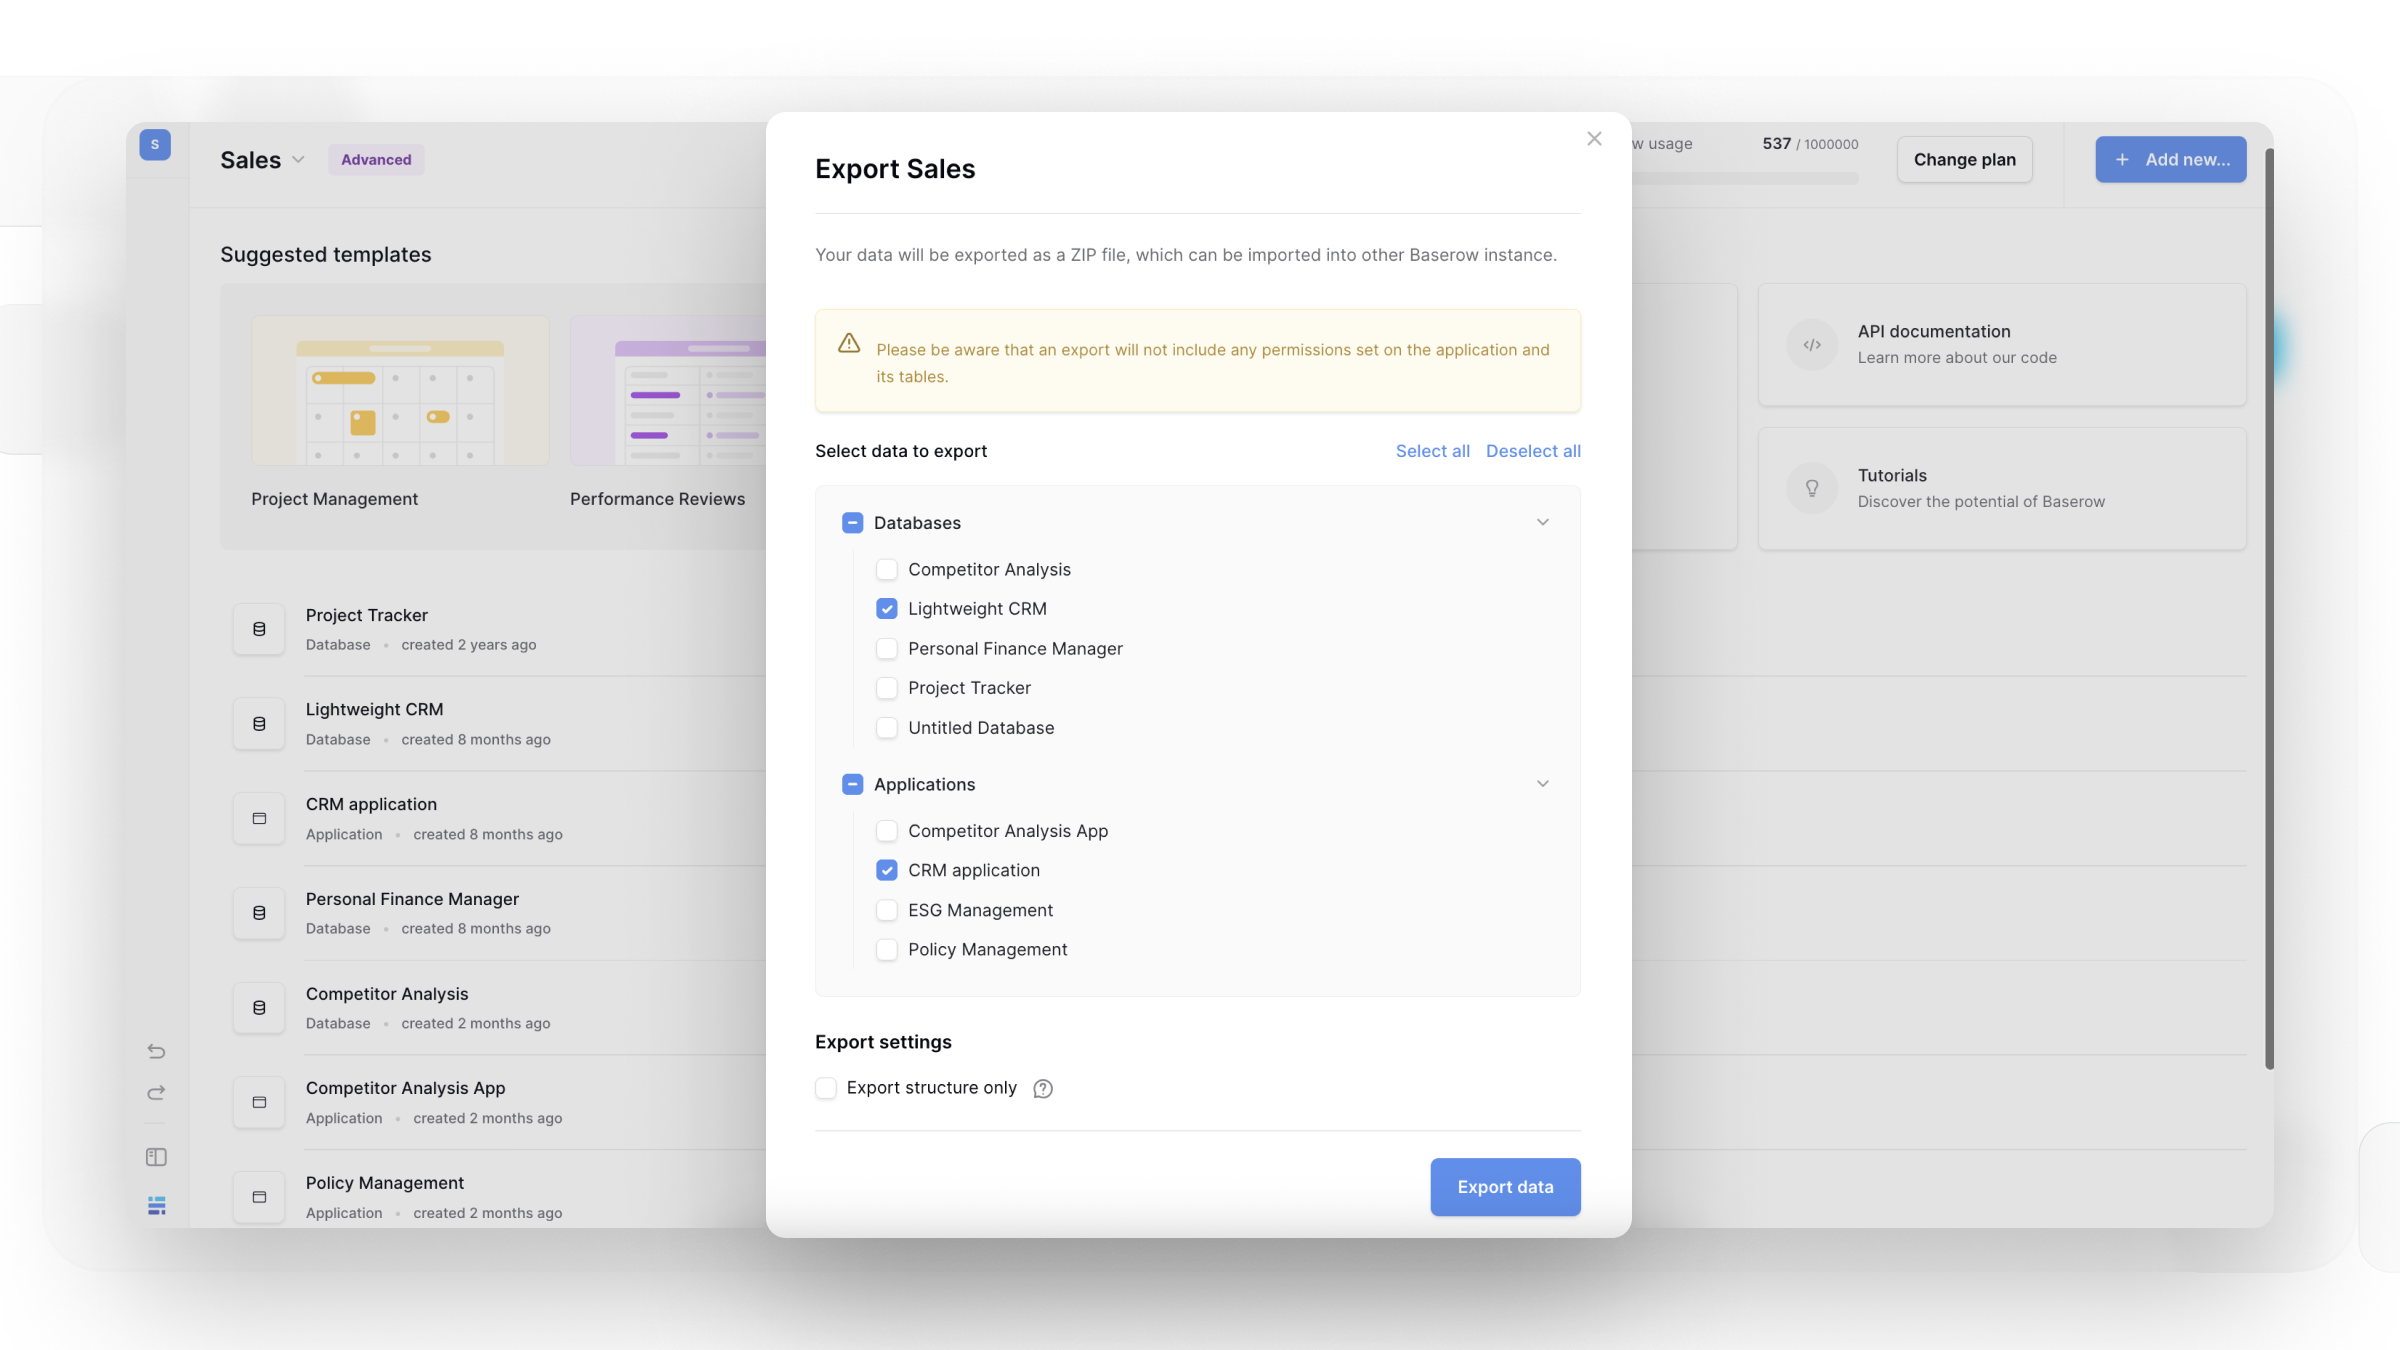Image resolution: width=2400 pixels, height=1350 pixels.
Task: Check the Personal Finance Manager checkbox
Action: click(886, 649)
